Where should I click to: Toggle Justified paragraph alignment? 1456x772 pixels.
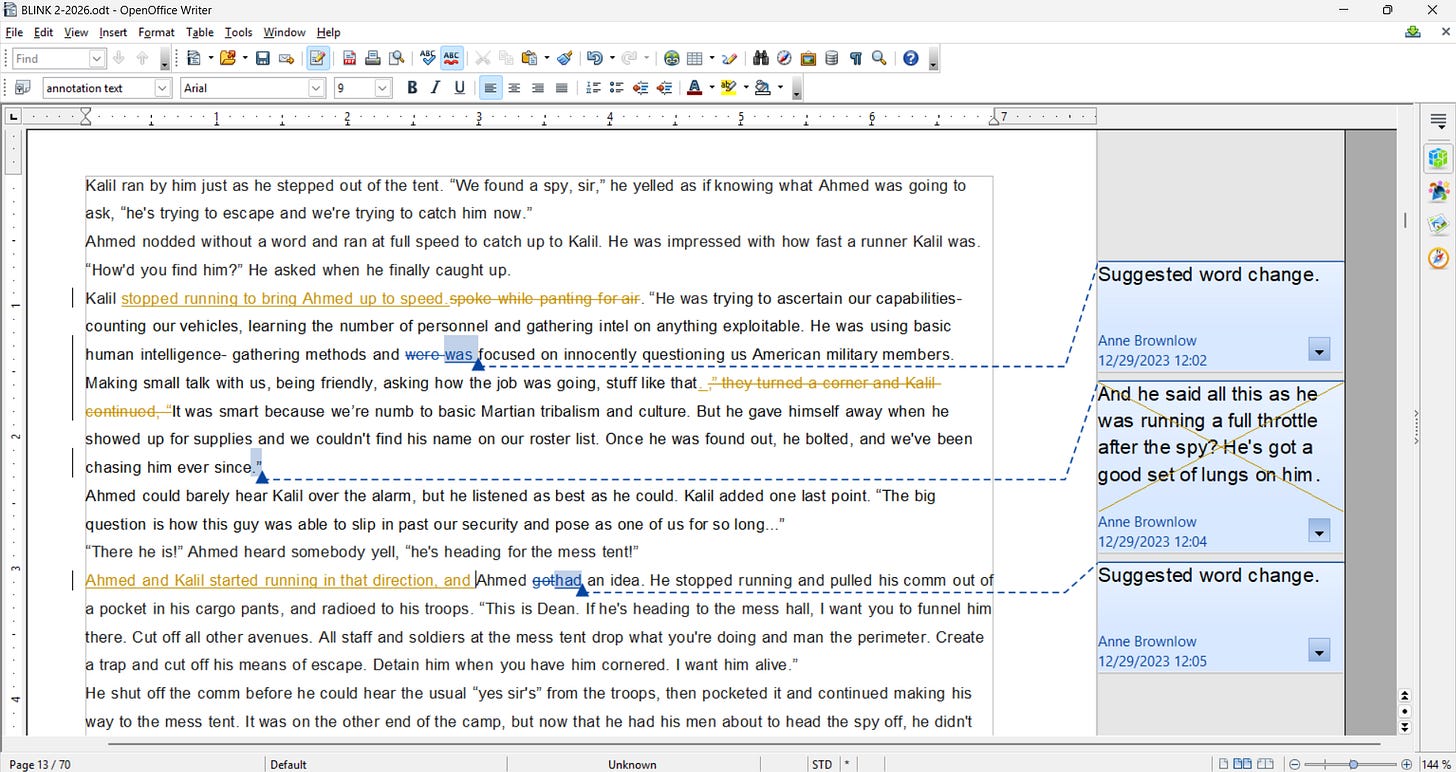(x=562, y=88)
